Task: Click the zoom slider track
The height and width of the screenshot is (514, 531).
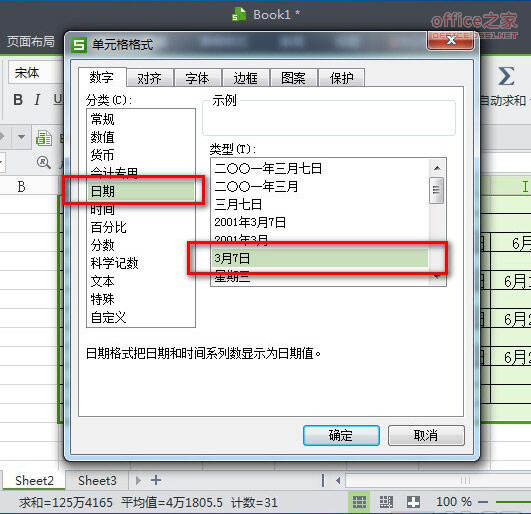Action: [x=513, y=502]
